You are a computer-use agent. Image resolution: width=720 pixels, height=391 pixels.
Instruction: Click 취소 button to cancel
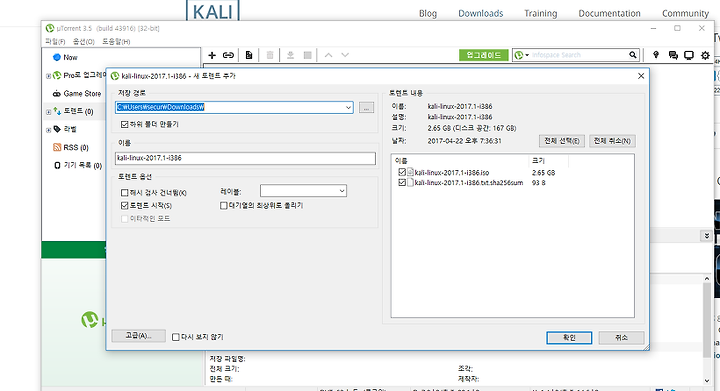click(621, 338)
